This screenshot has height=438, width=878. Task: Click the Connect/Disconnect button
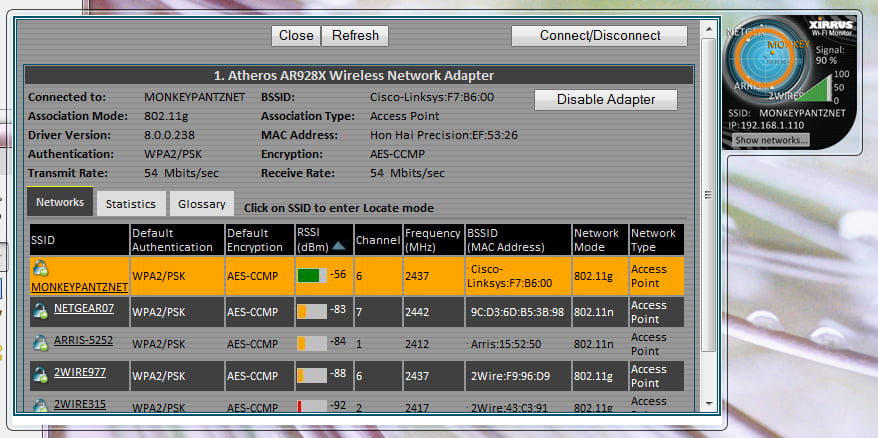click(x=599, y=36)
